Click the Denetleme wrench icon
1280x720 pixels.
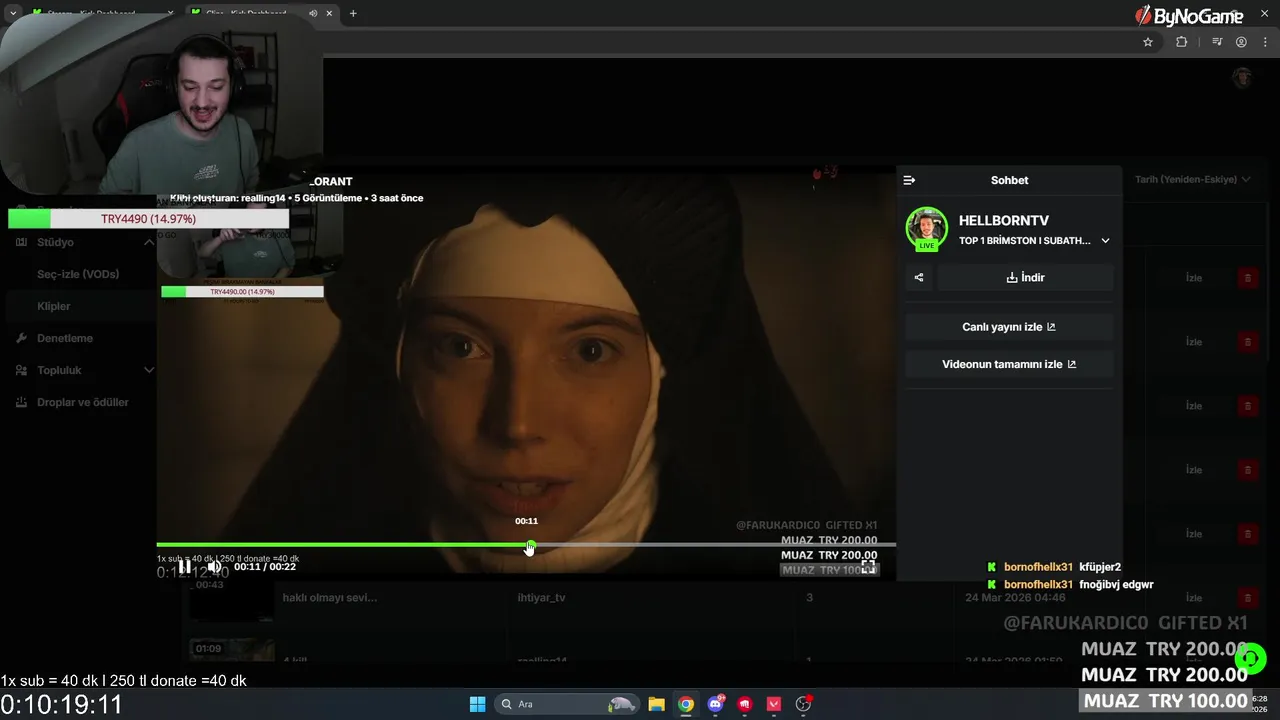(21, 338)
